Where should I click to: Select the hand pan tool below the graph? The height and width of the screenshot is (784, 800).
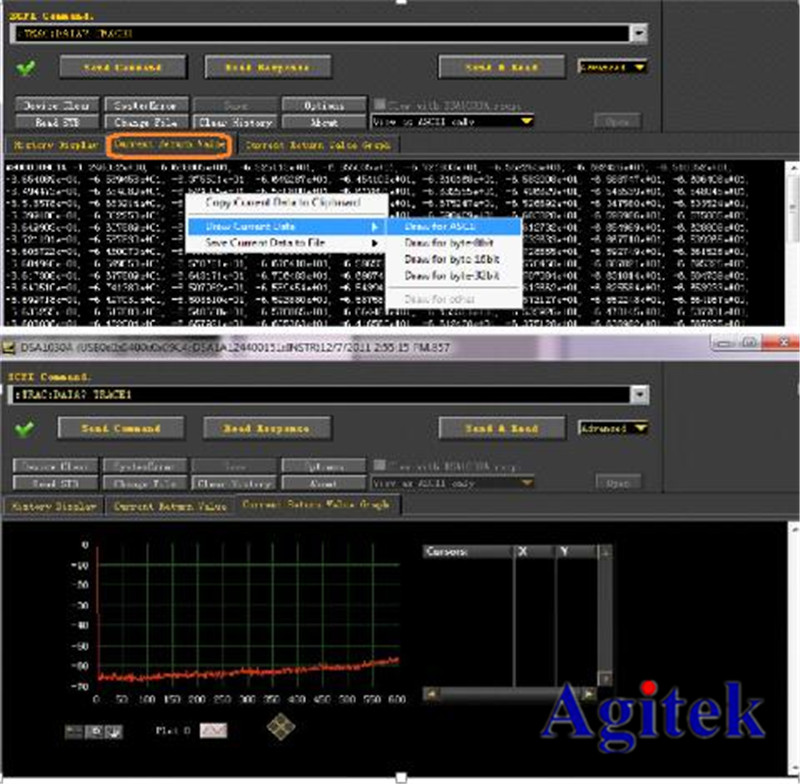113,732
